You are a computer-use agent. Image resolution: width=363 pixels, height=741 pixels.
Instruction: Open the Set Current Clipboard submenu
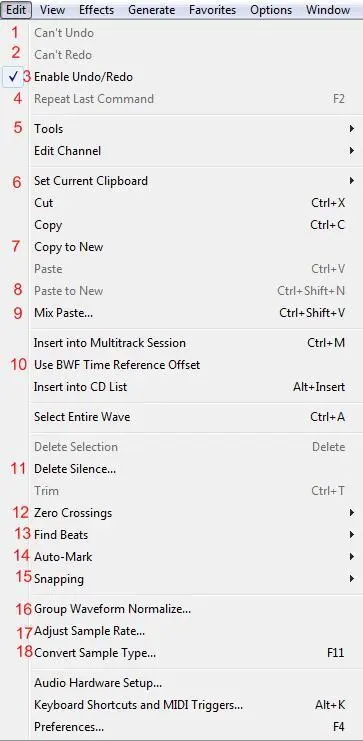click(x=194, y=181)
